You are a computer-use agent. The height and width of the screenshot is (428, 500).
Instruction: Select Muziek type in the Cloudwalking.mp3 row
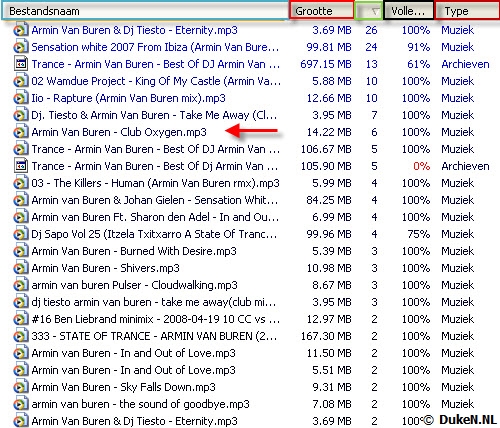(457, 285)
